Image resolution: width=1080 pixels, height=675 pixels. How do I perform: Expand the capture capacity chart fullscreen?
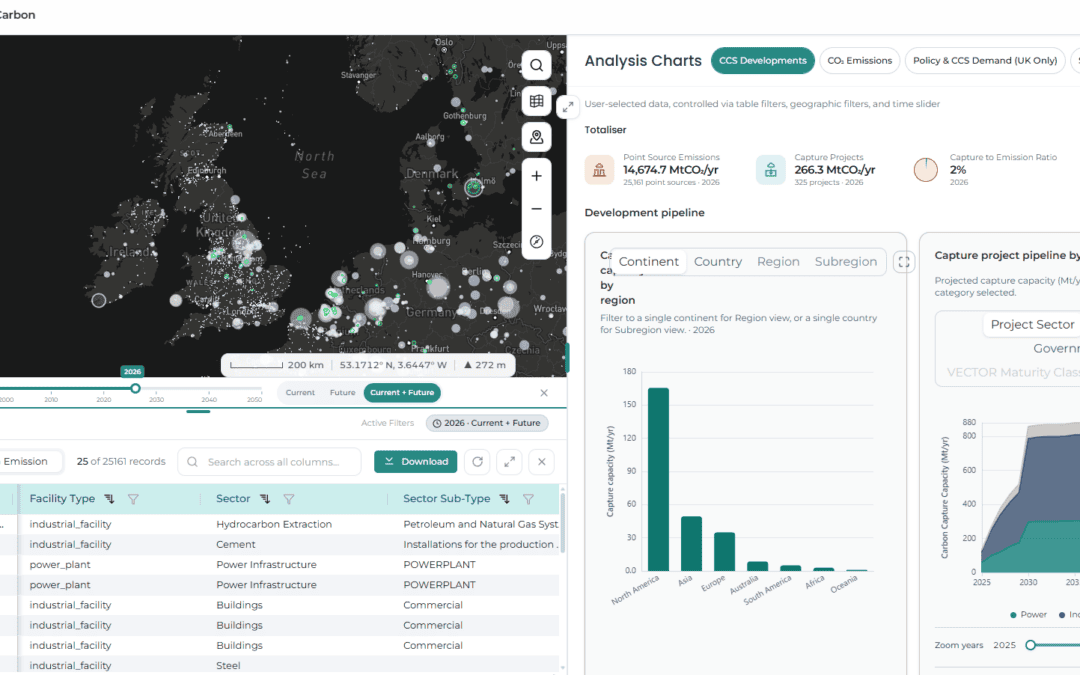coord(904,262)
